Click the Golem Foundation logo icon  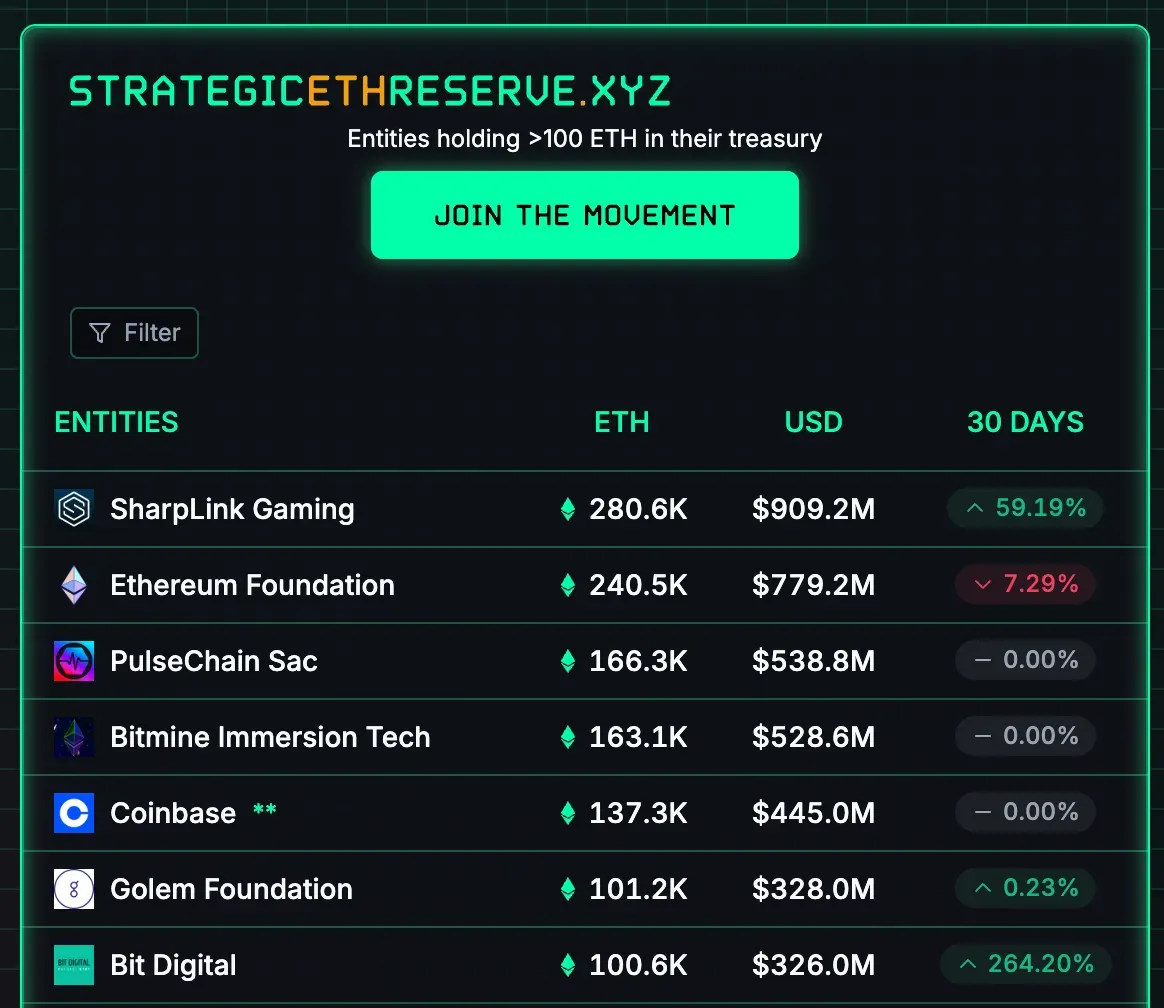coord(74,889)
